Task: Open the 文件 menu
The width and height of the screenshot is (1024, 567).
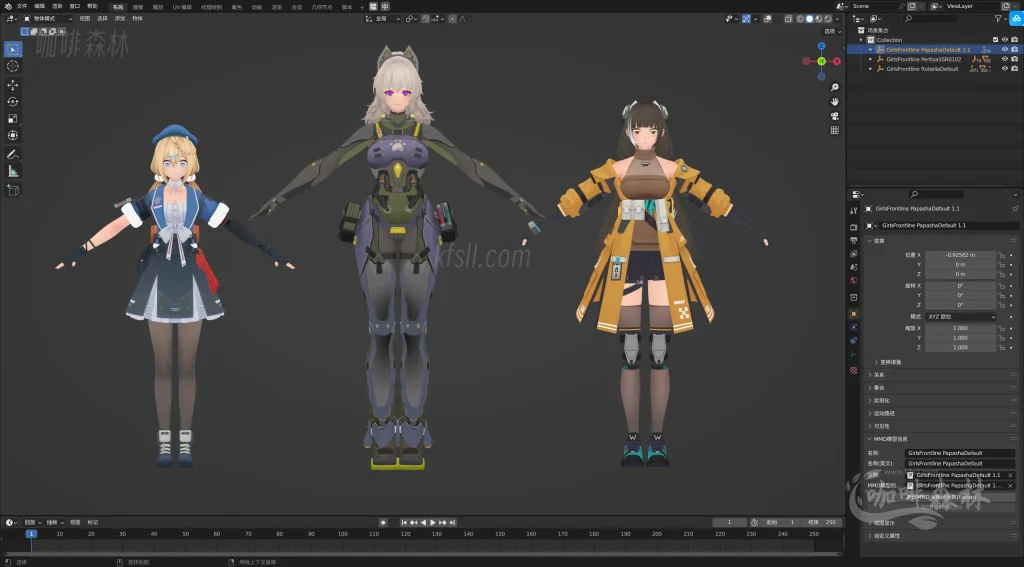Action: (22, 6)
